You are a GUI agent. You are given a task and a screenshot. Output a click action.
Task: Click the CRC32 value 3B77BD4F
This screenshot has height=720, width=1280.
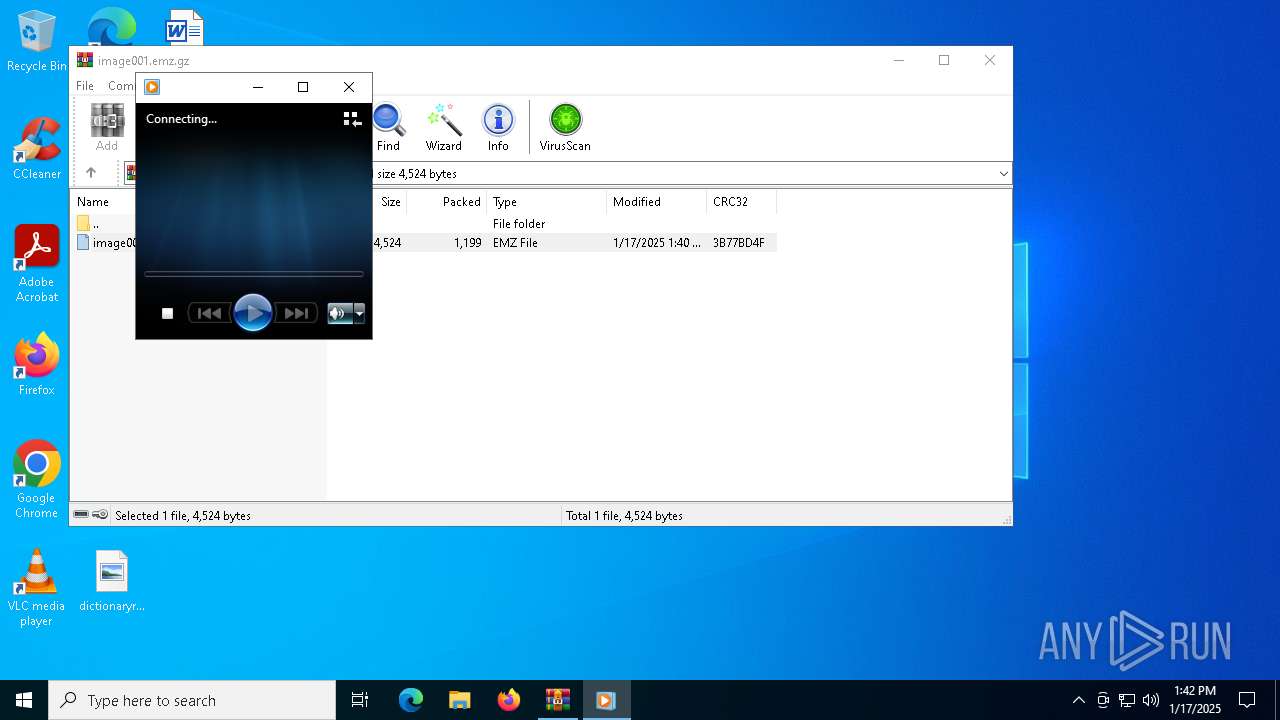click(x=739, y=243)
